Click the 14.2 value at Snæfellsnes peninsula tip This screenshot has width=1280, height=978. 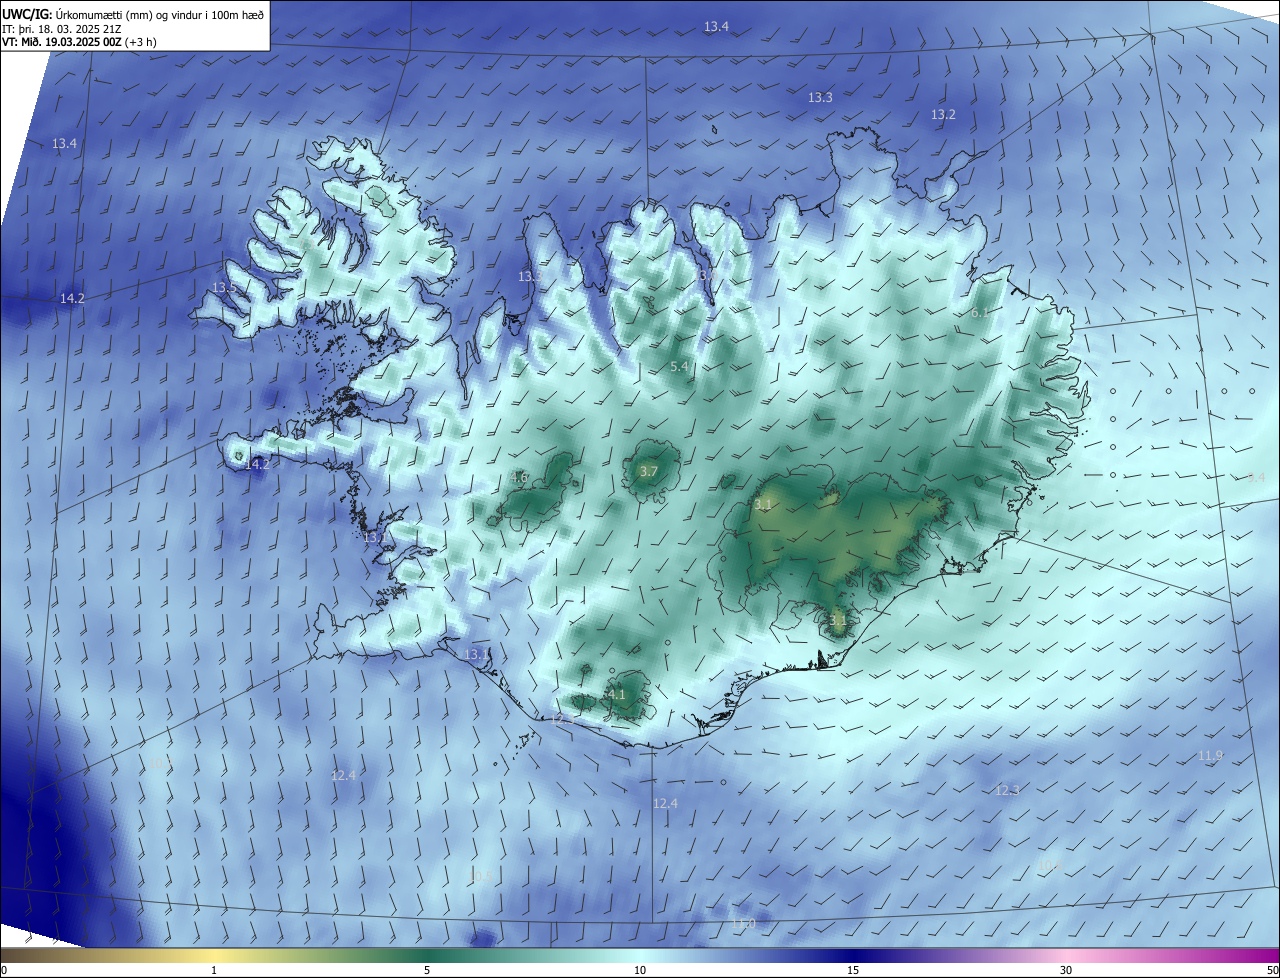257,465
